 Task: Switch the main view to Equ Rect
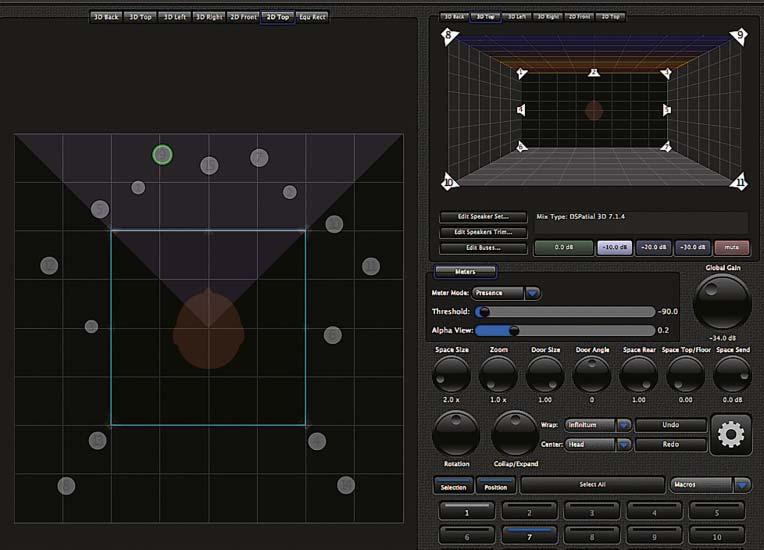[312, 17]
